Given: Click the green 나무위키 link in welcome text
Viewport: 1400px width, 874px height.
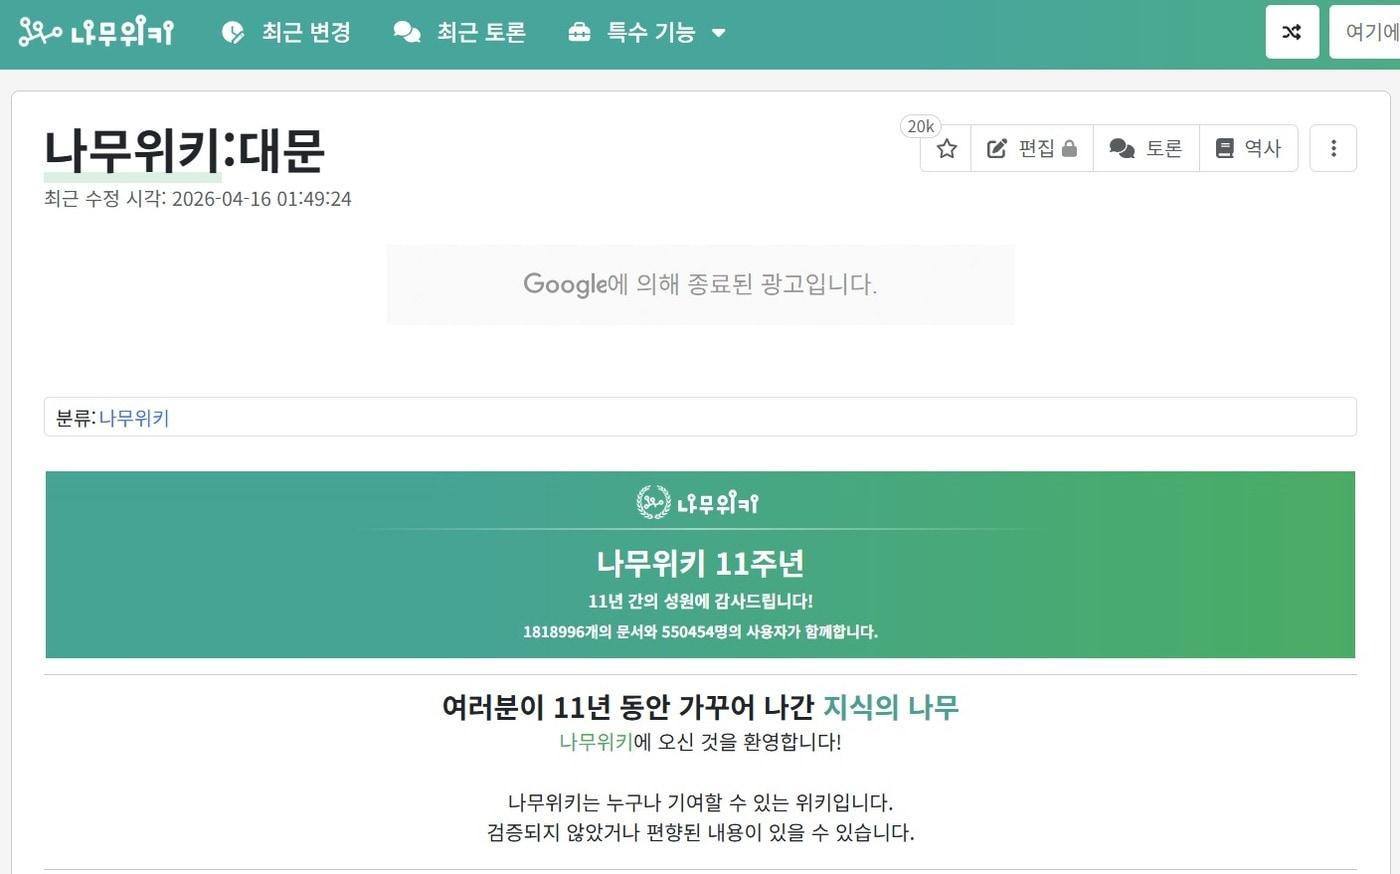Looking at the screenshot, I should (x=596, y=742).
